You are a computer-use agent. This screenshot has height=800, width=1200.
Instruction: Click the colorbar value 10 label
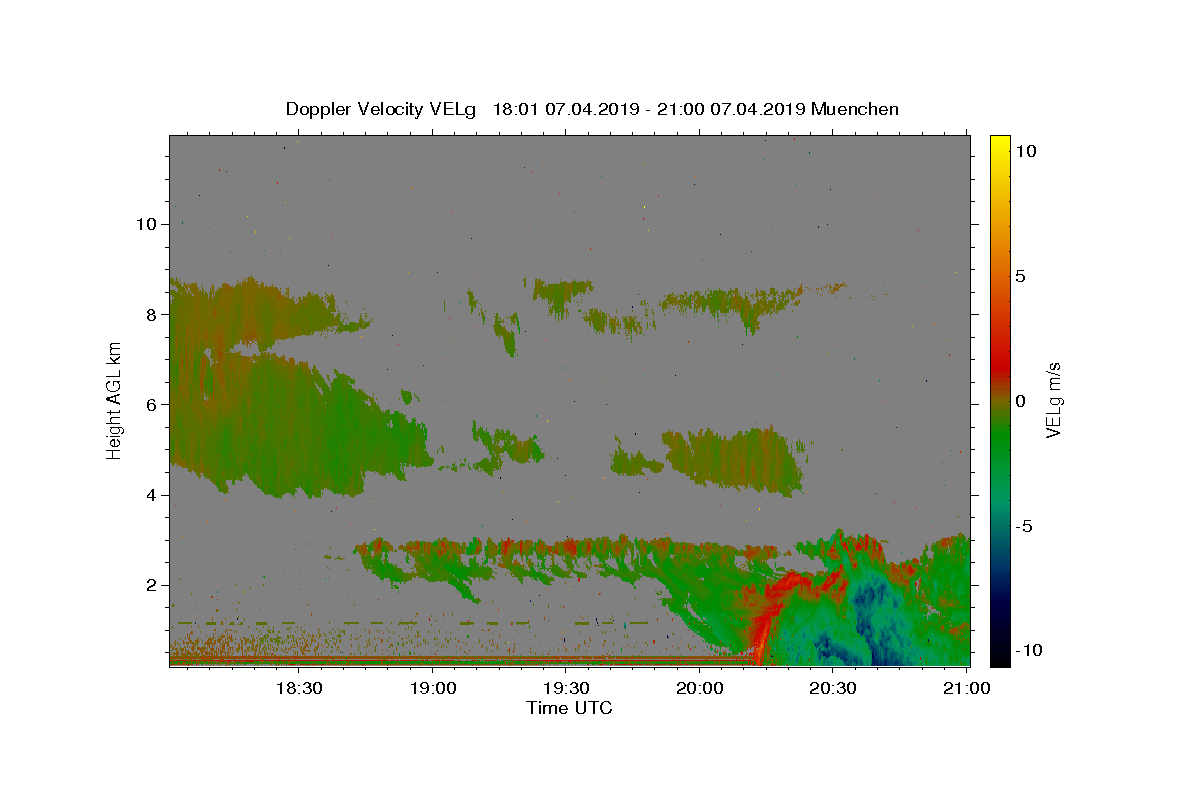[x=1025, y=151]
